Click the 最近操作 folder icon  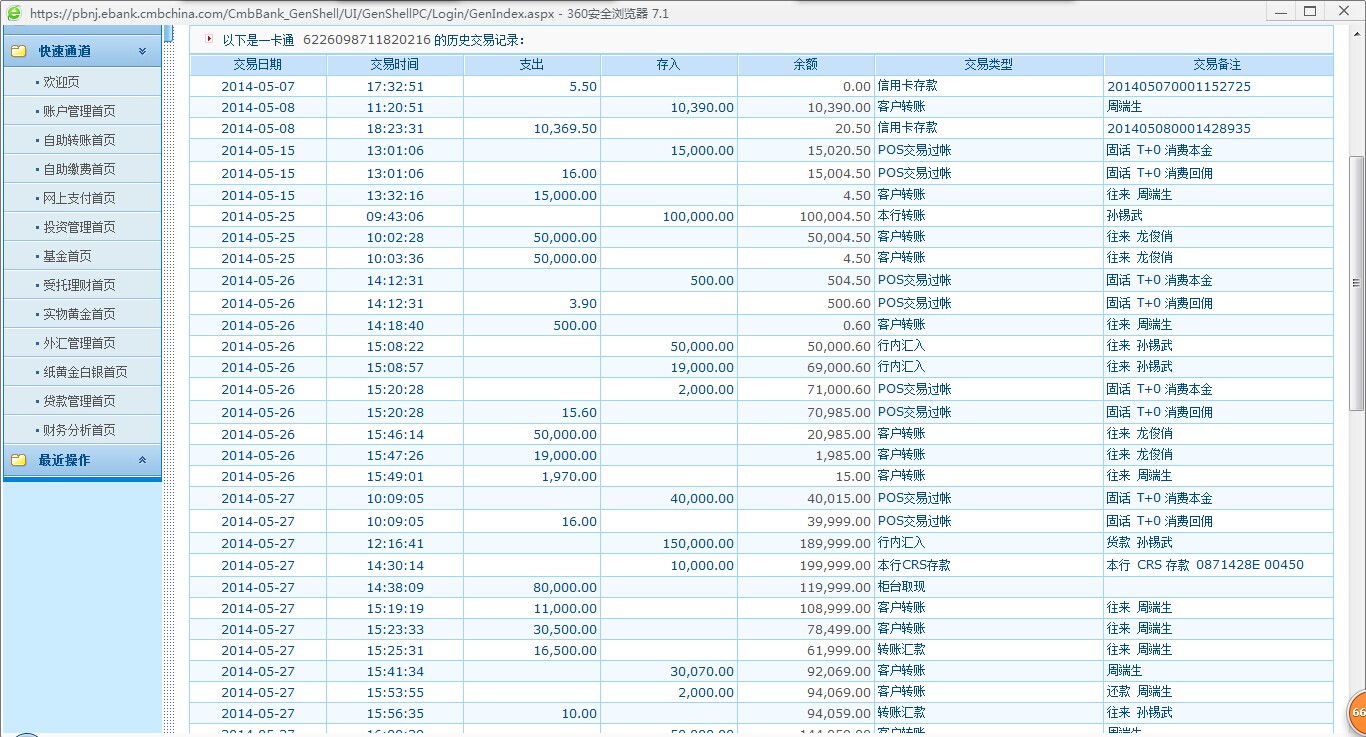[x=18, y=460]
